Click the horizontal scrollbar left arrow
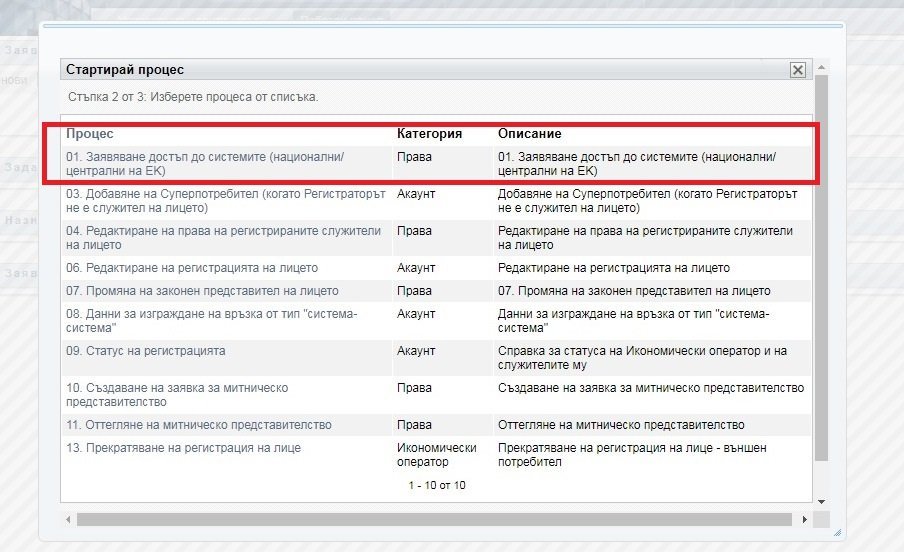Screen dimensions: 904x552 click(68, 520)
